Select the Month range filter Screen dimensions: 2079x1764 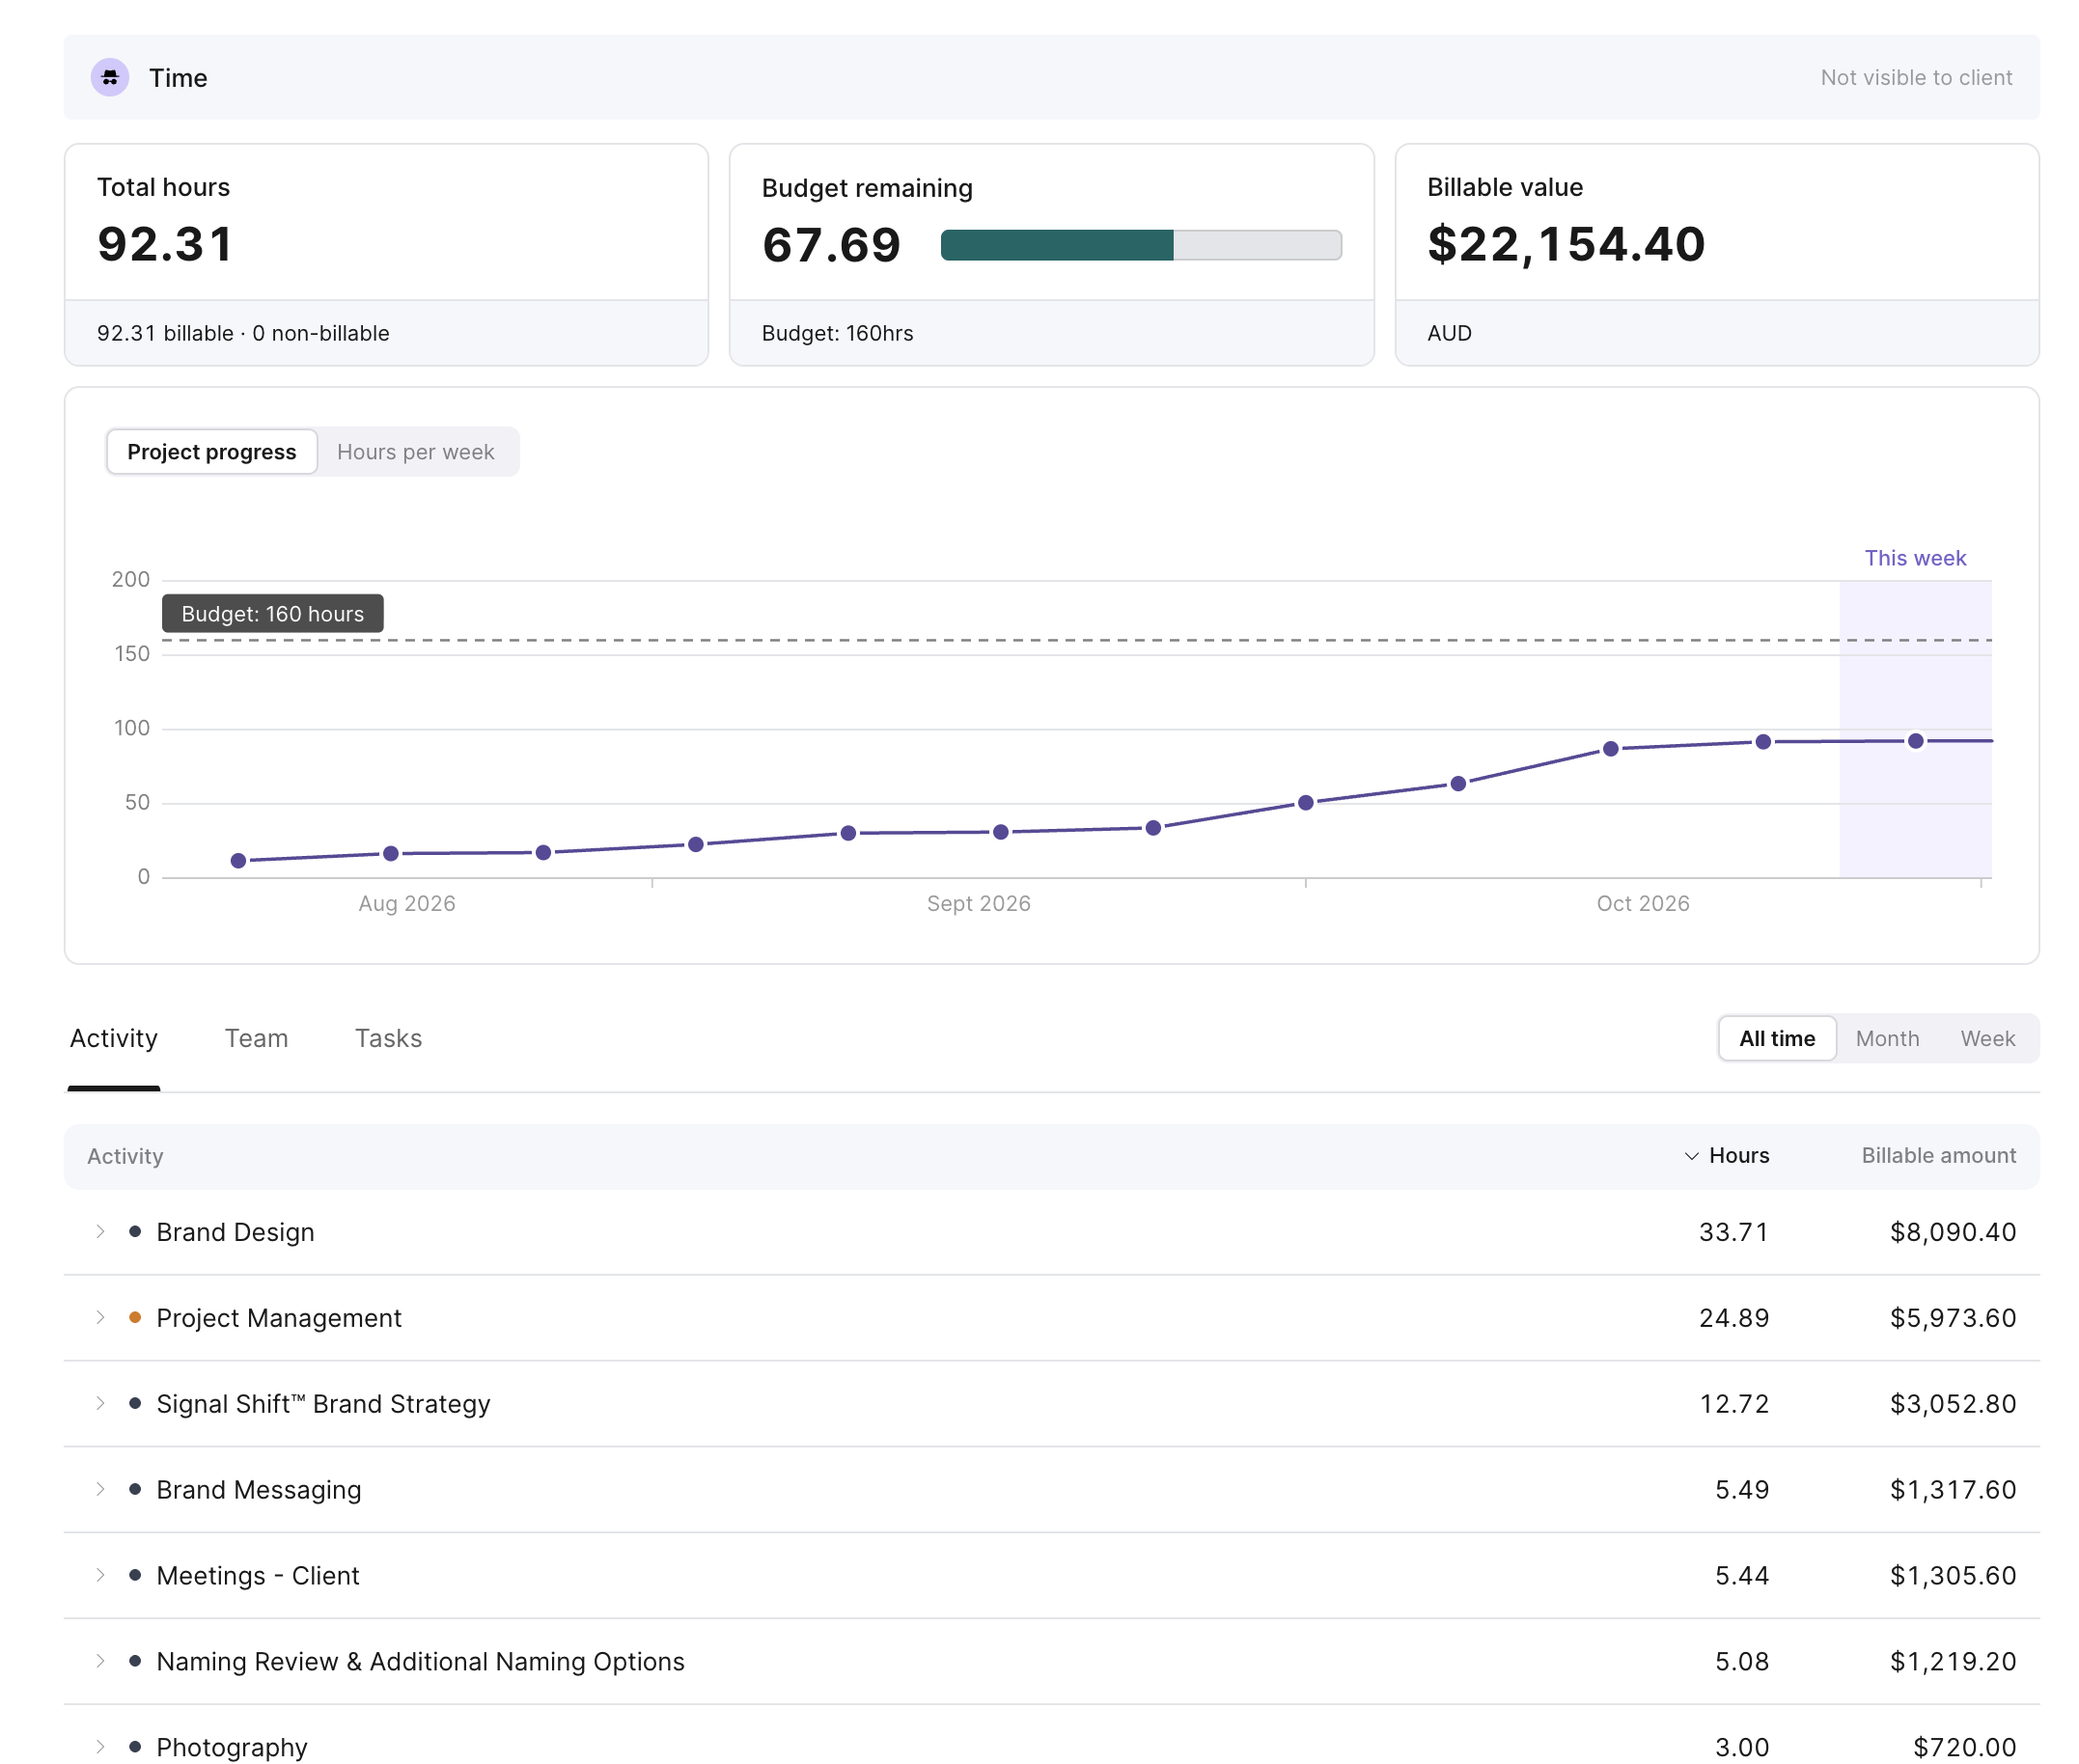(x=1887, y=1038)
